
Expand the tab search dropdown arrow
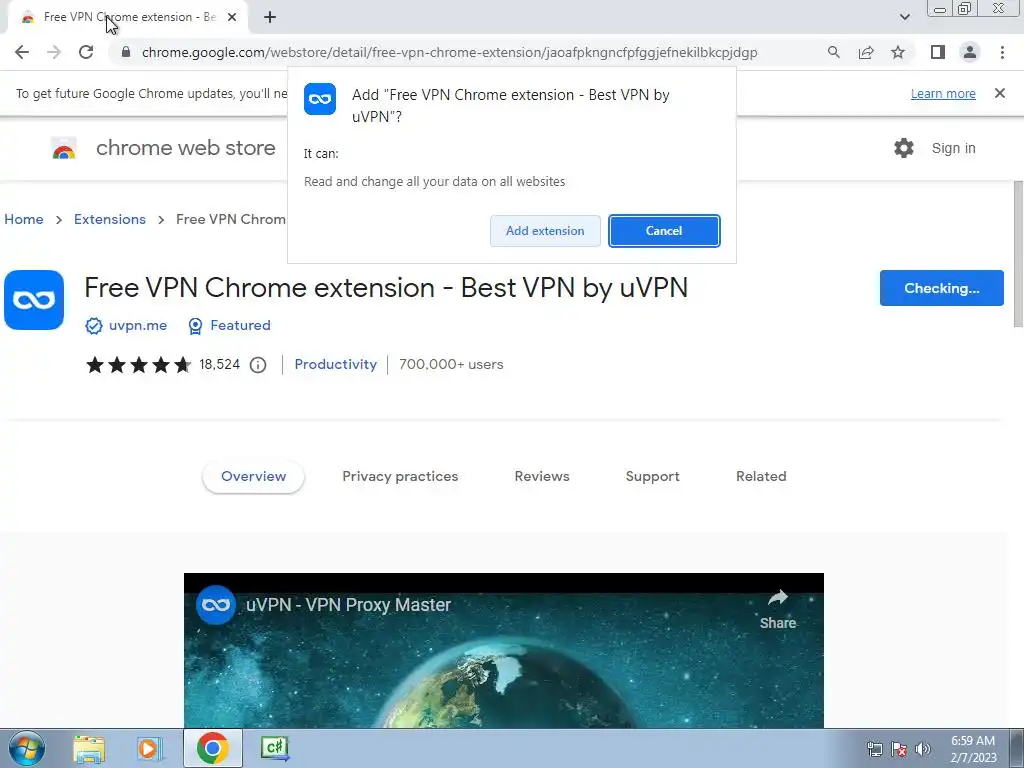[904, 17]
